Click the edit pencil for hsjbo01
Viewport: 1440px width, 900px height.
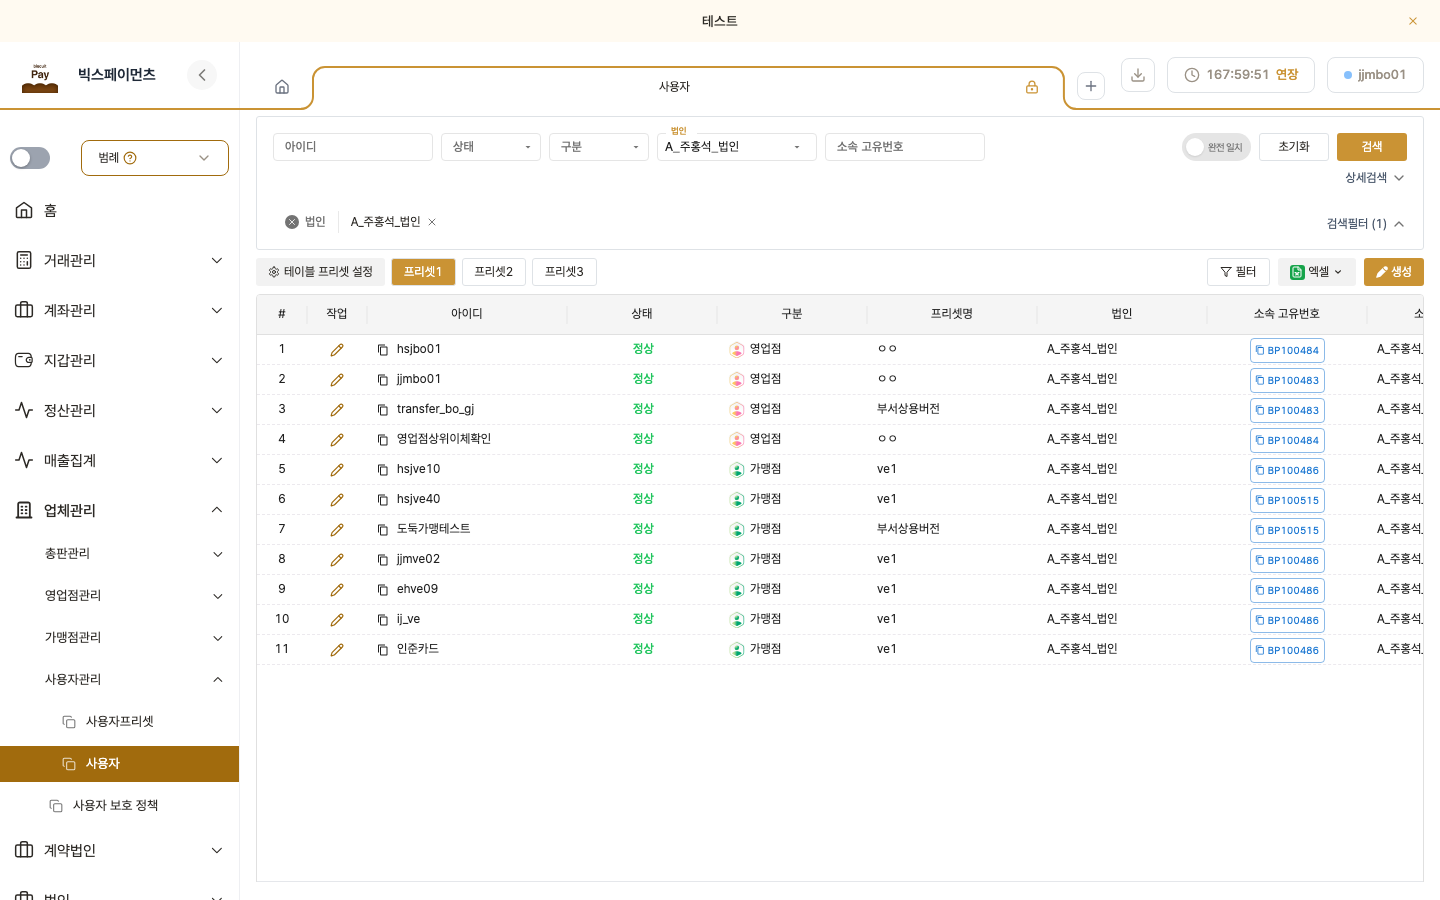click(x=337, y=350)
